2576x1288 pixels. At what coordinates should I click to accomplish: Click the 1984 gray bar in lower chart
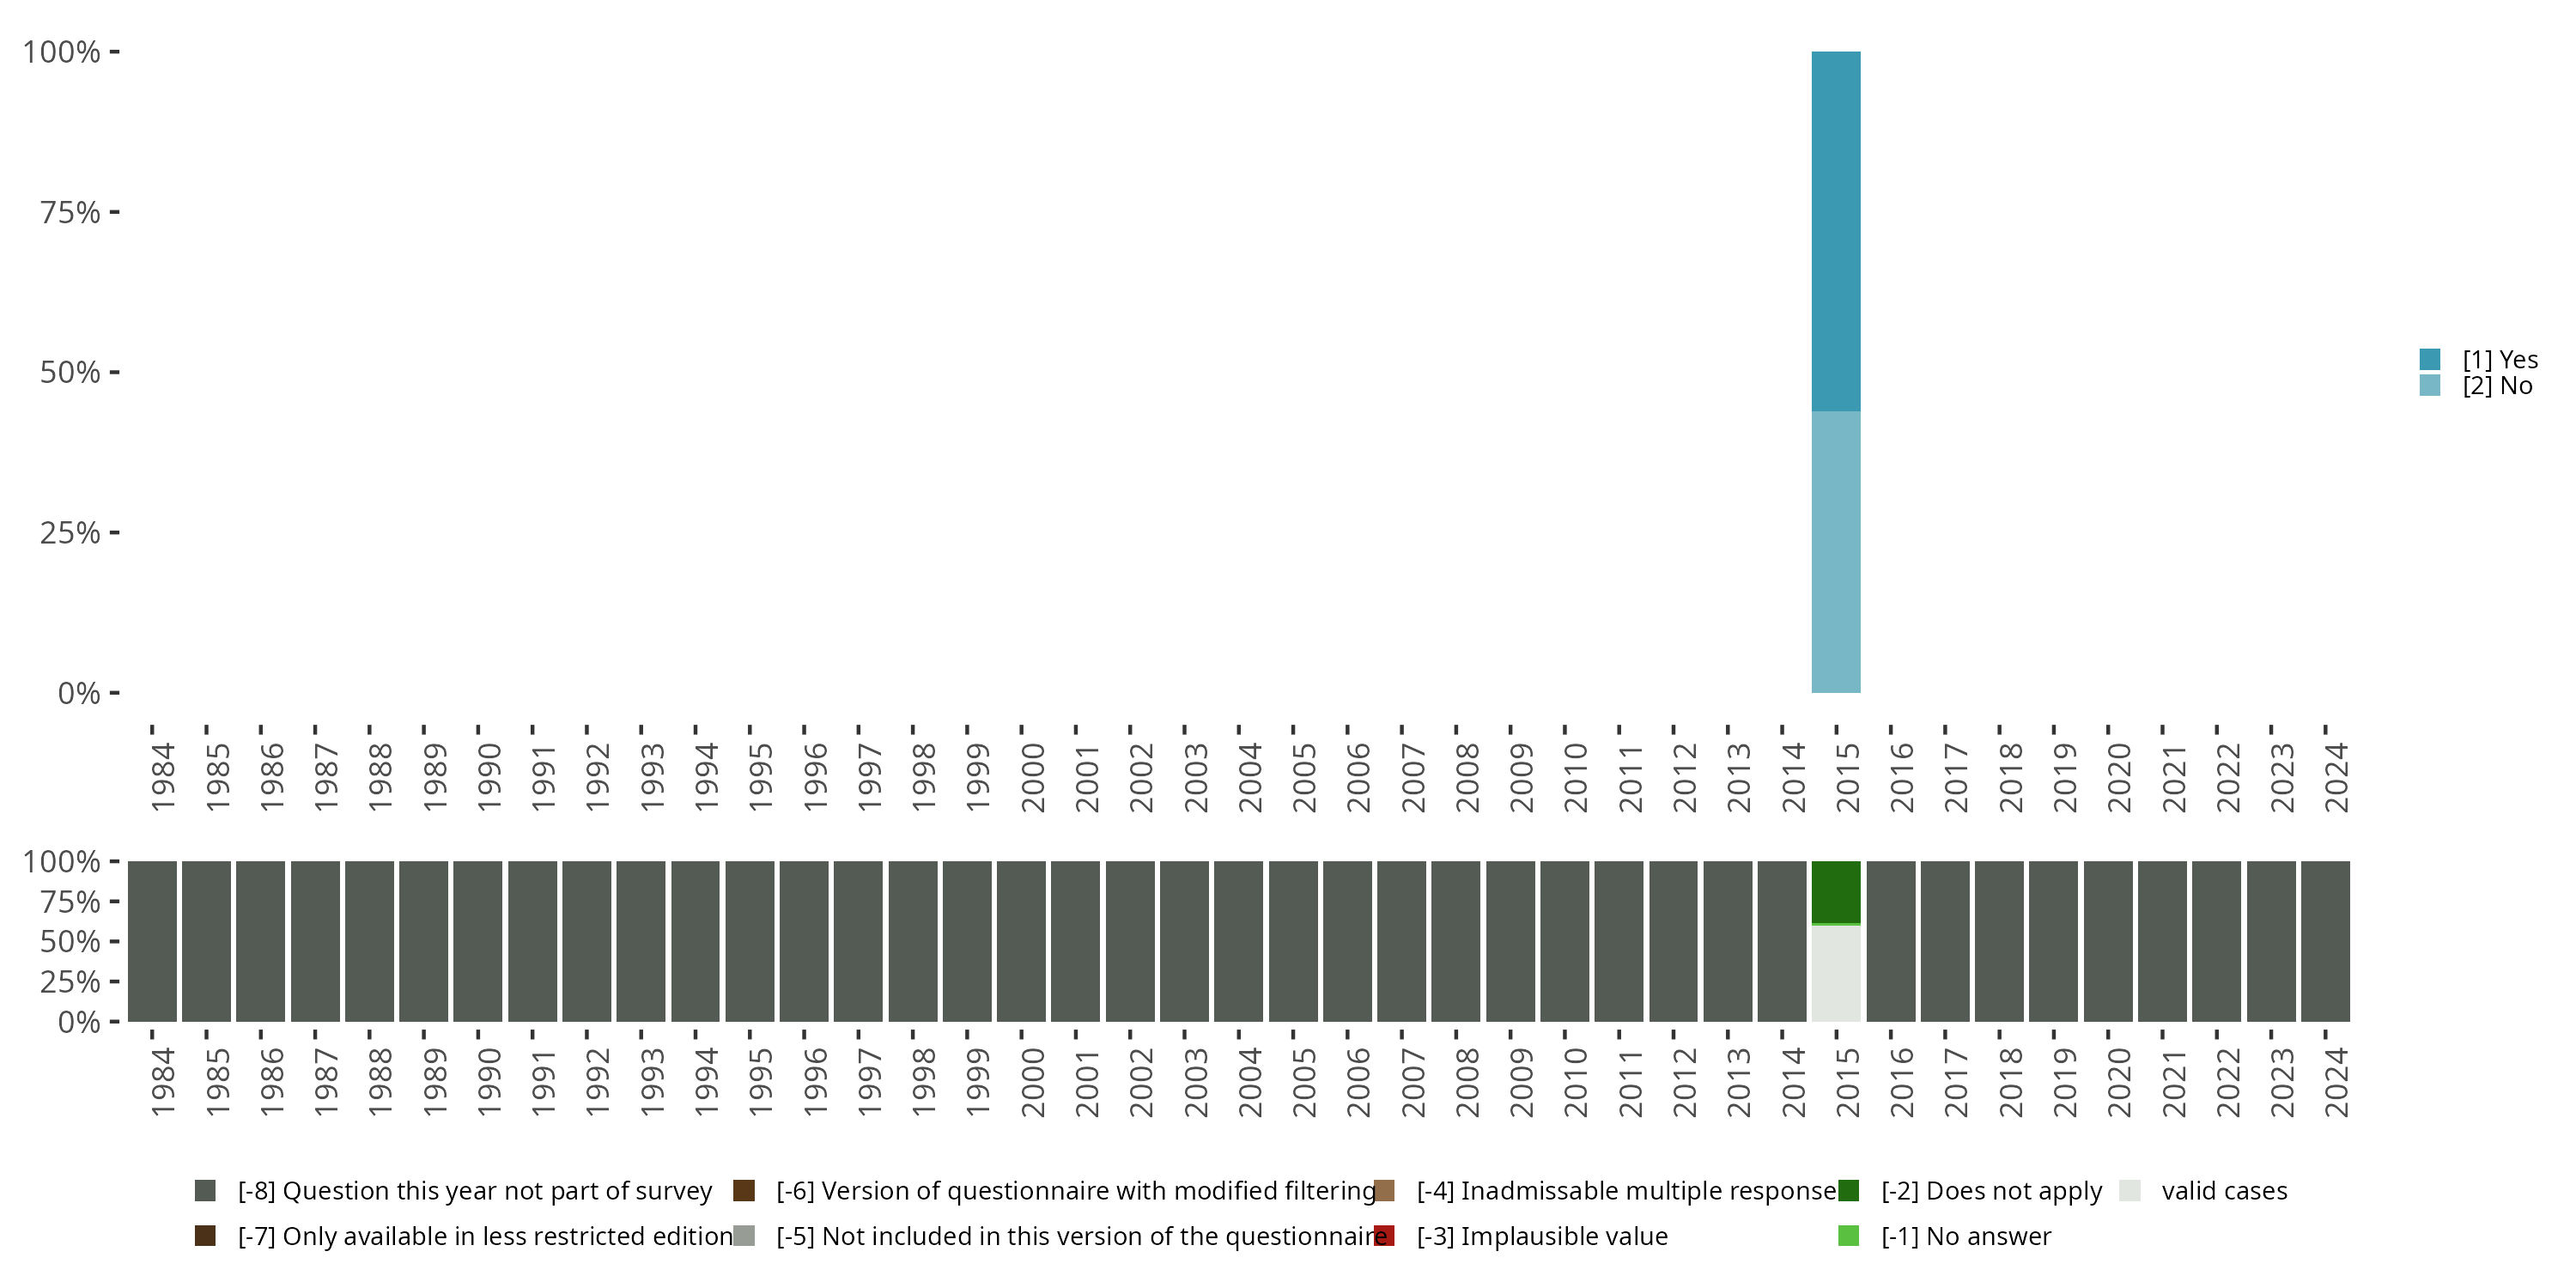152,941
